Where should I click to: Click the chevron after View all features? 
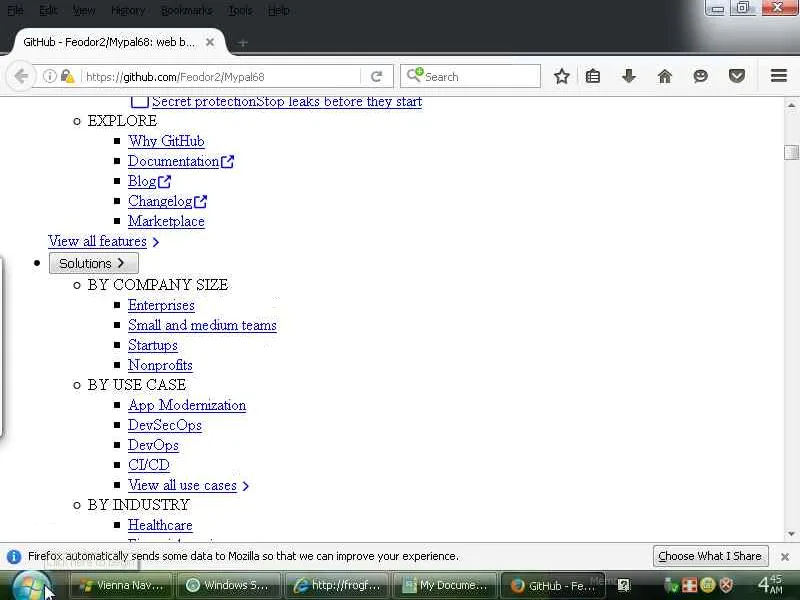(156, 242)
